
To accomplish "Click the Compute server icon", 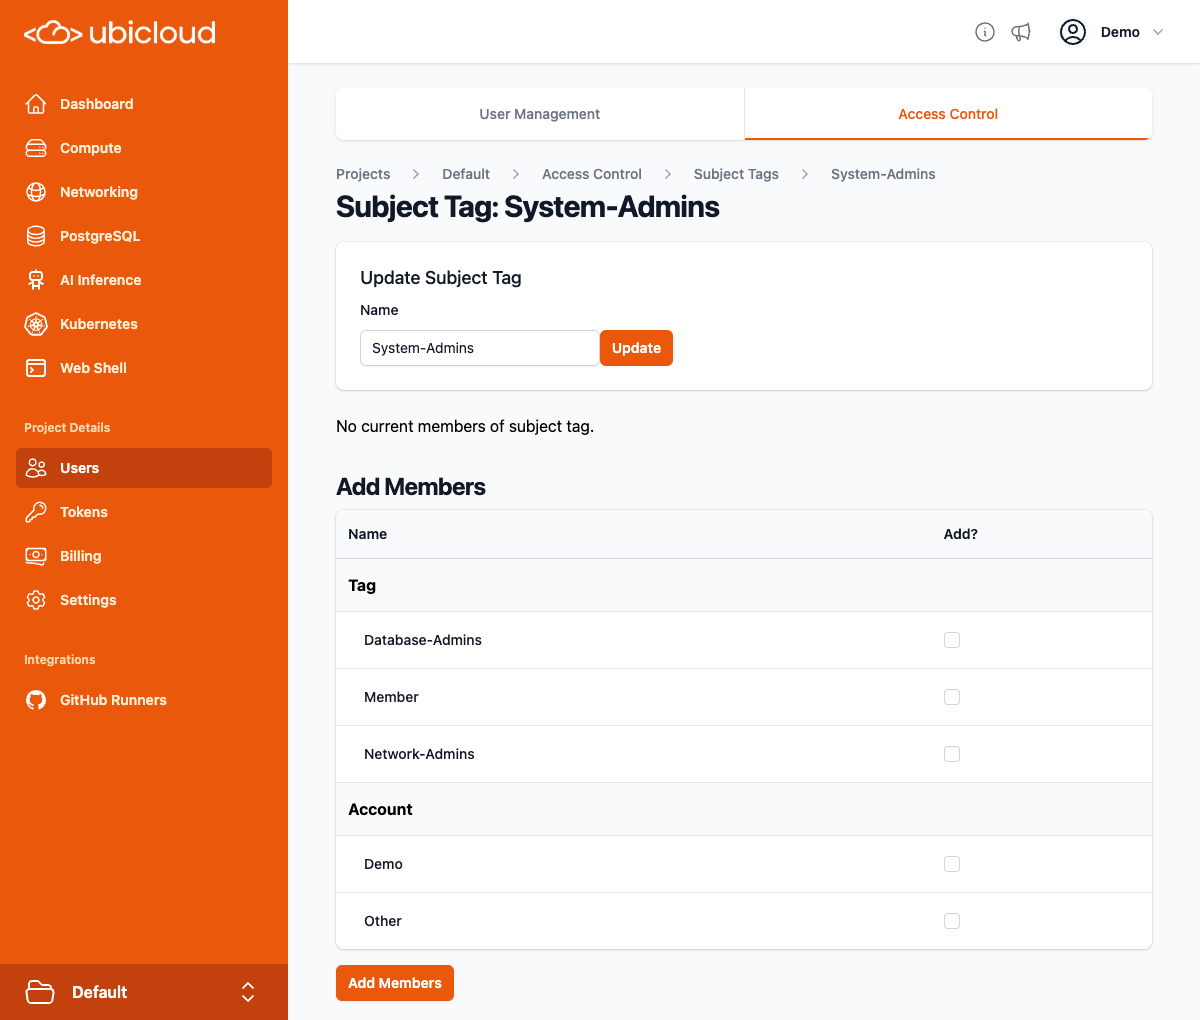I will (36, 148).
